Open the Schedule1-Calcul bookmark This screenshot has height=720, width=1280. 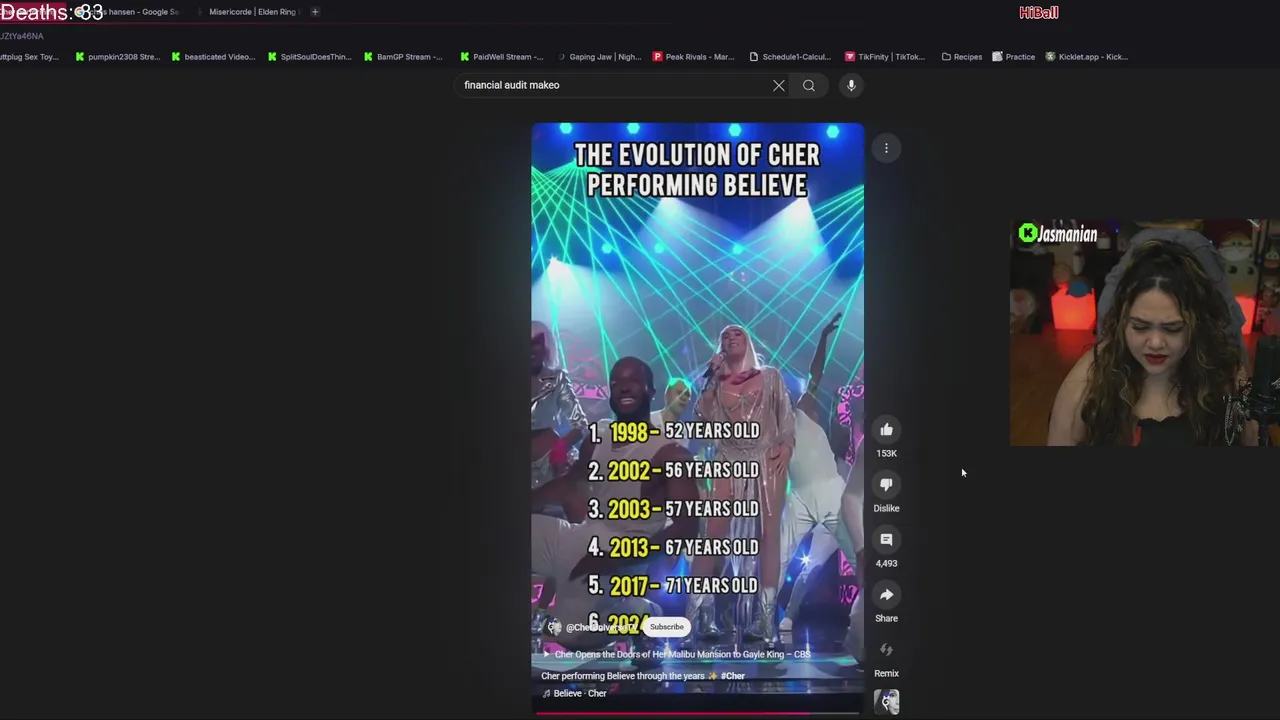point(790,57)
